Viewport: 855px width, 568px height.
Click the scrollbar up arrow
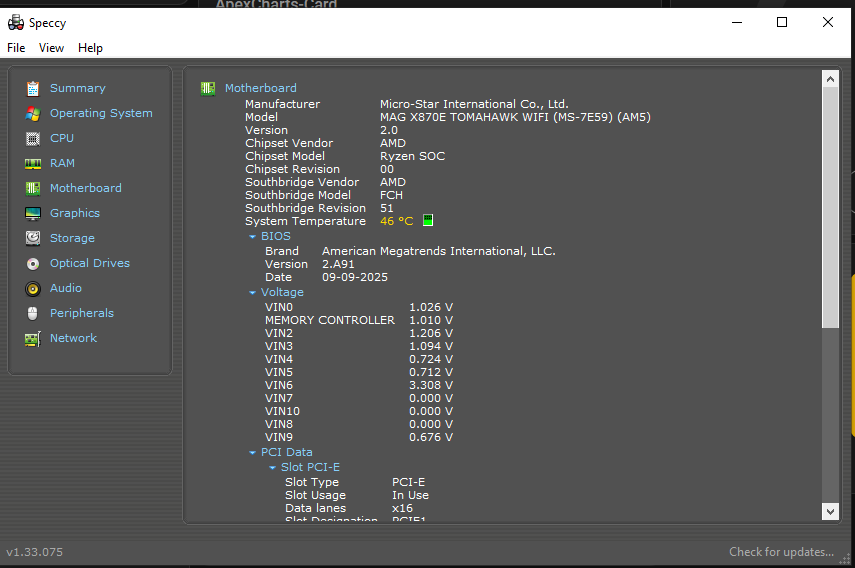pos(830,79)
